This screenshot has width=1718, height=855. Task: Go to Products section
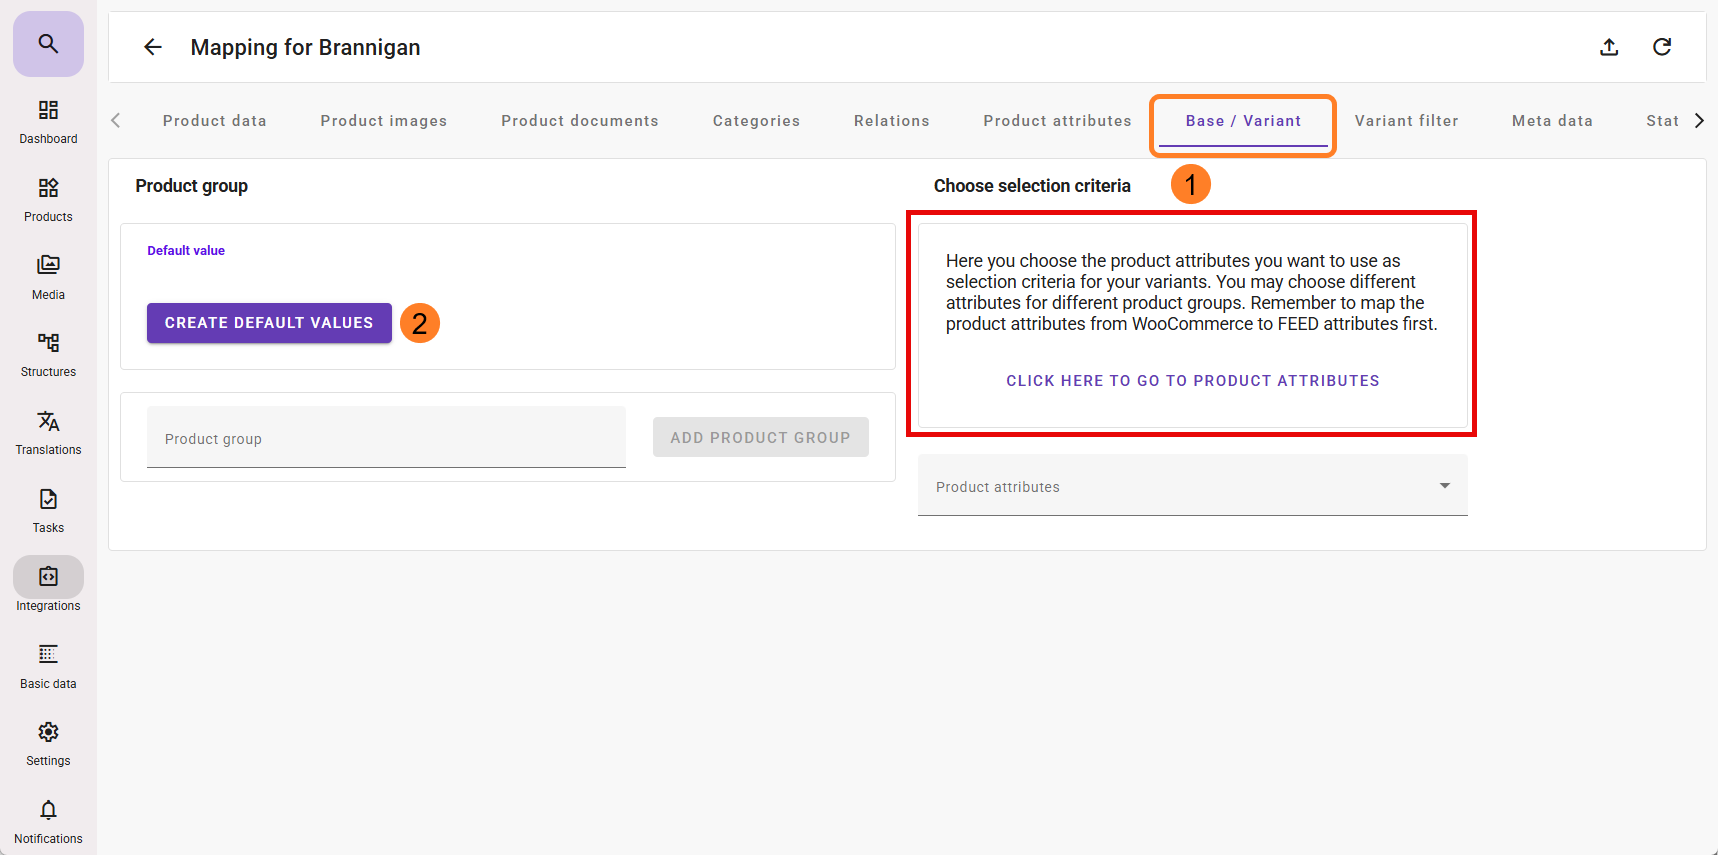[x=48, y=199]
